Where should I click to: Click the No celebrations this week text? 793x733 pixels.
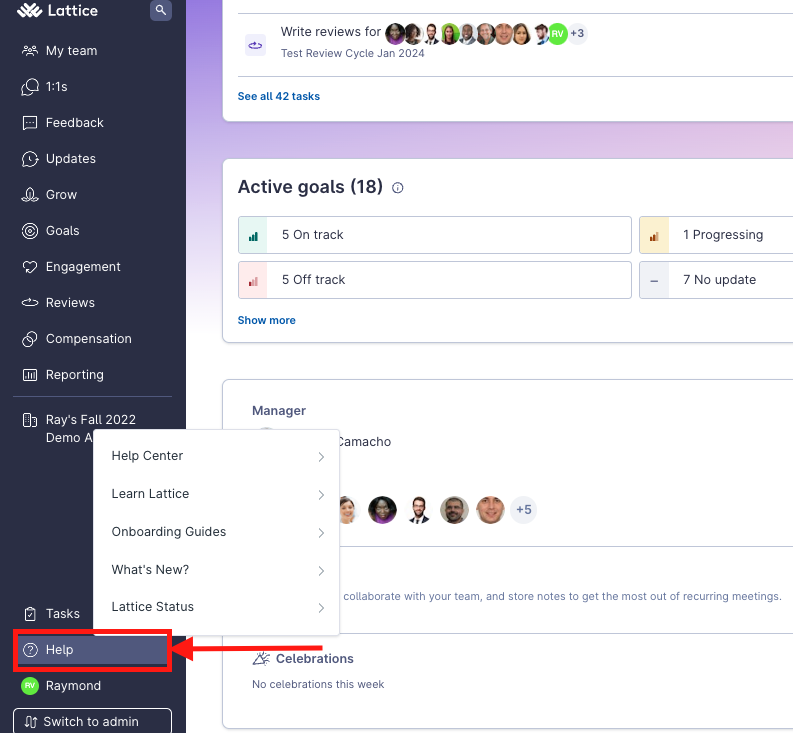click(x=318, y=684)
